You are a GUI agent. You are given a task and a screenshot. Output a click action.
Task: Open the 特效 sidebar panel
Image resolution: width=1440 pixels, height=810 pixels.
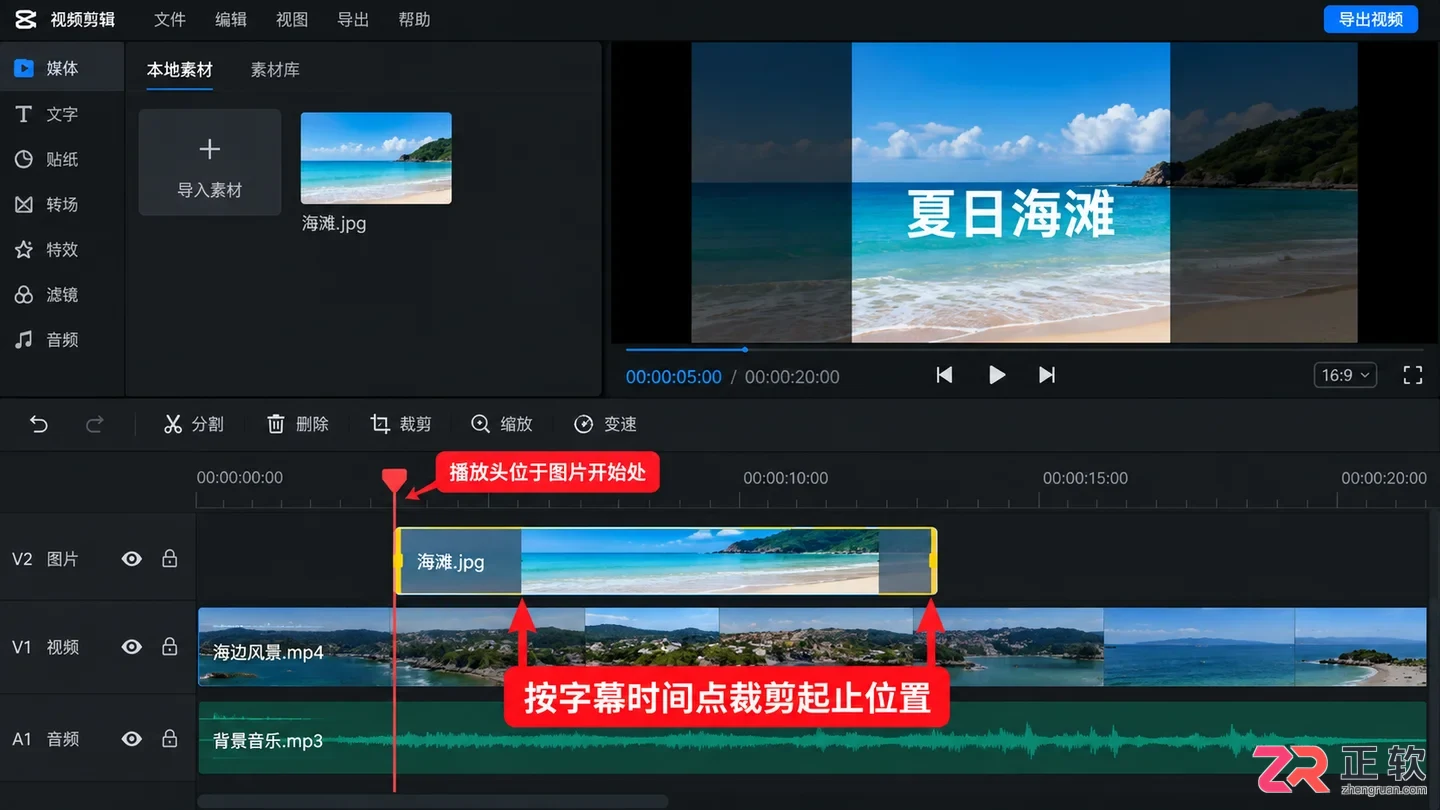62,249
